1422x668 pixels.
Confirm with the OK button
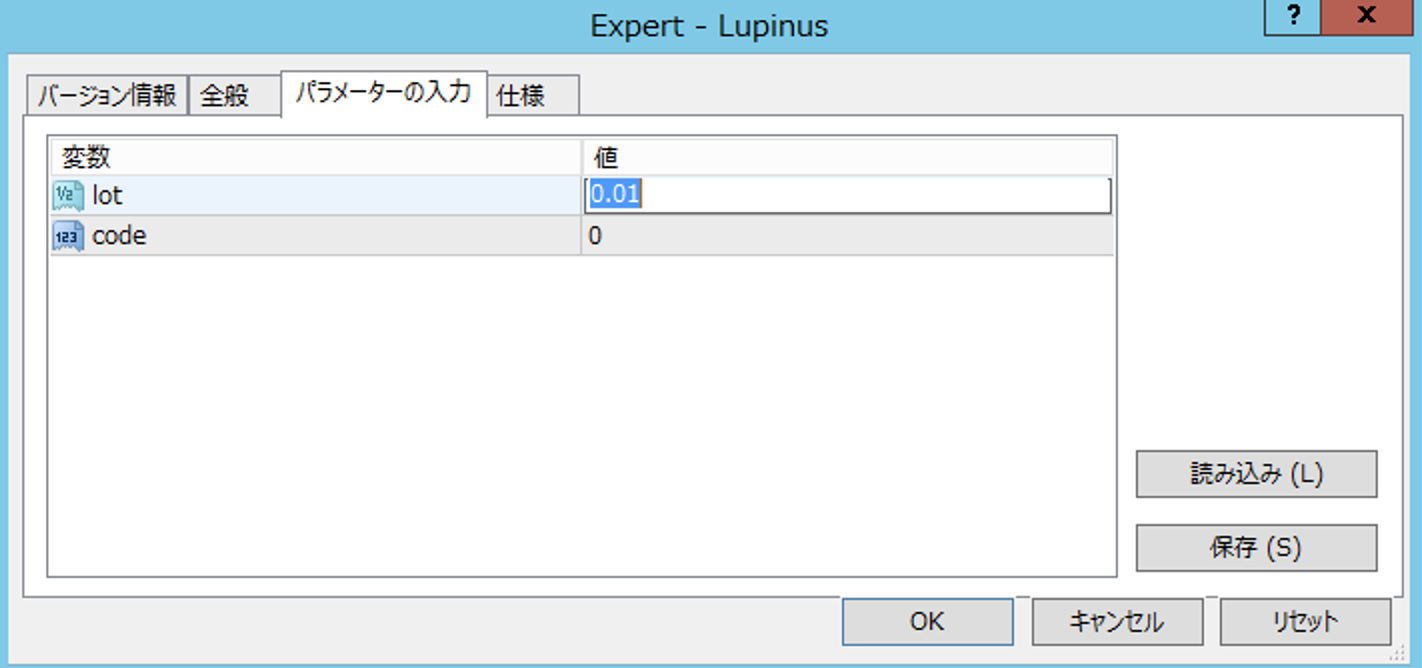926,622
